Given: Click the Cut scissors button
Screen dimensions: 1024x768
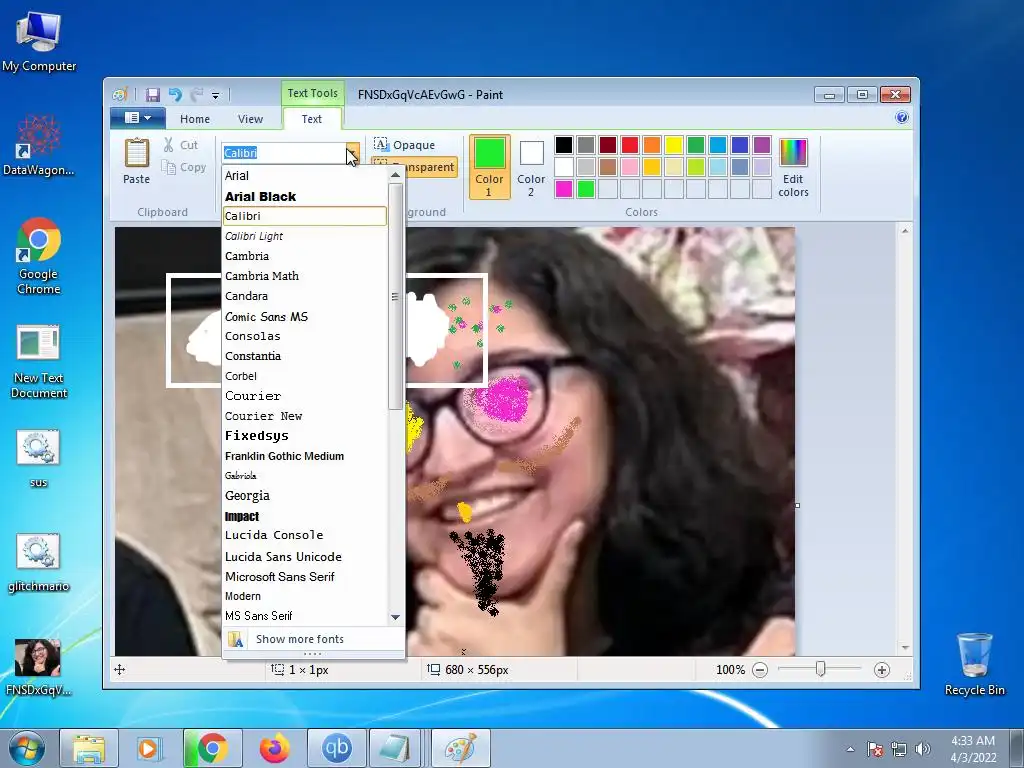Looking at the screenshot, I should tap(180, 145).
